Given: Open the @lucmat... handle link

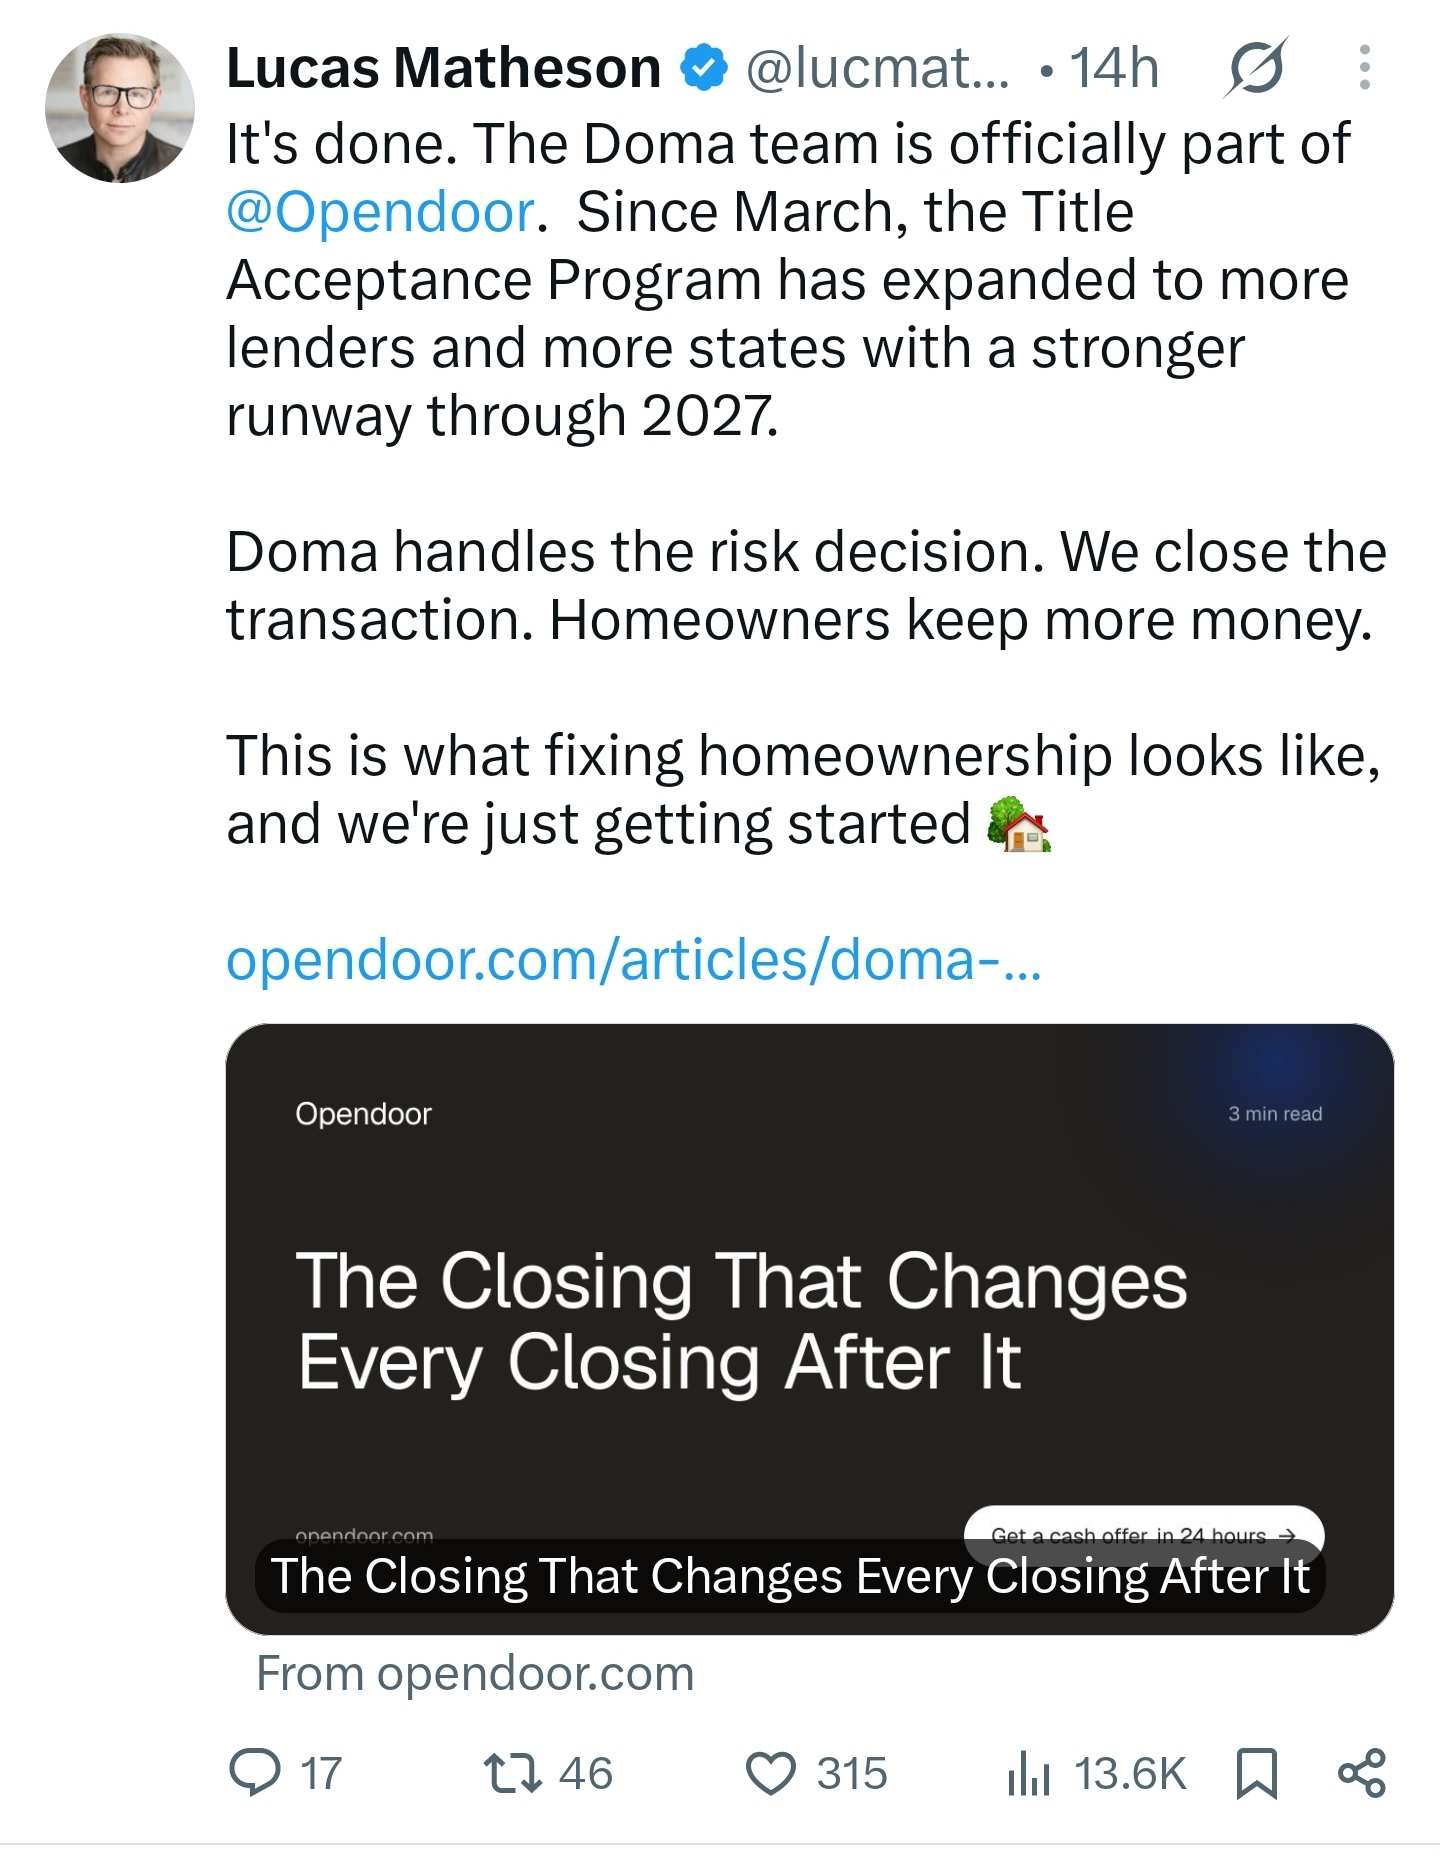Looking at the screenshot, I should tap(878, 68).
